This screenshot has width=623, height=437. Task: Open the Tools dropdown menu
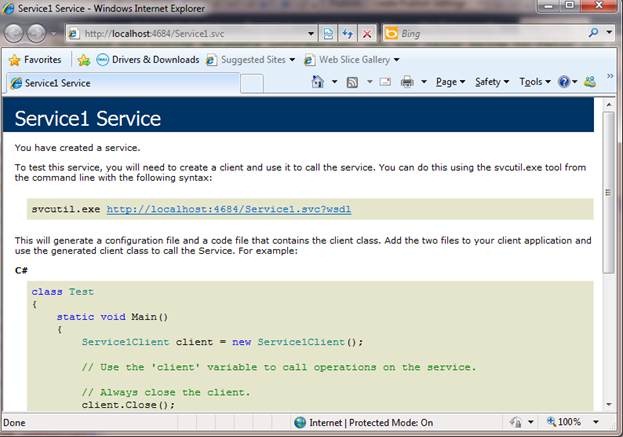point(535,82)
